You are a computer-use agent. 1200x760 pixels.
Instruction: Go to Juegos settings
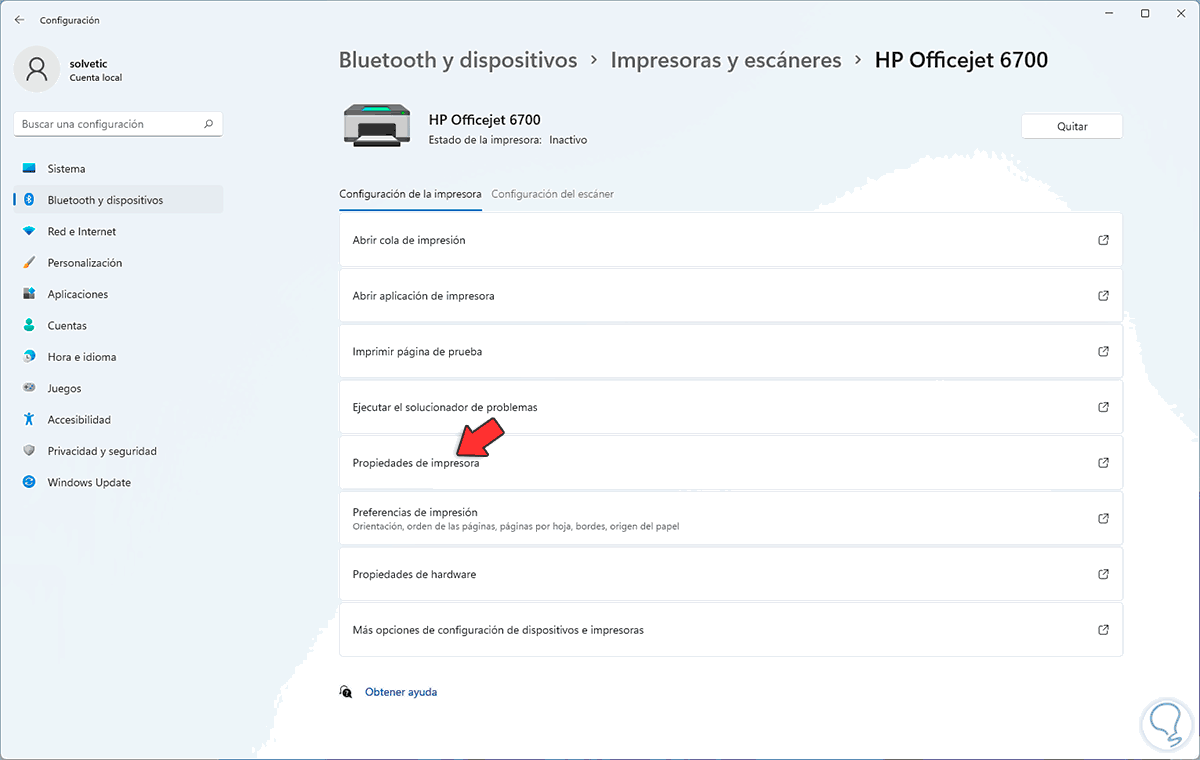coord(118,388)
